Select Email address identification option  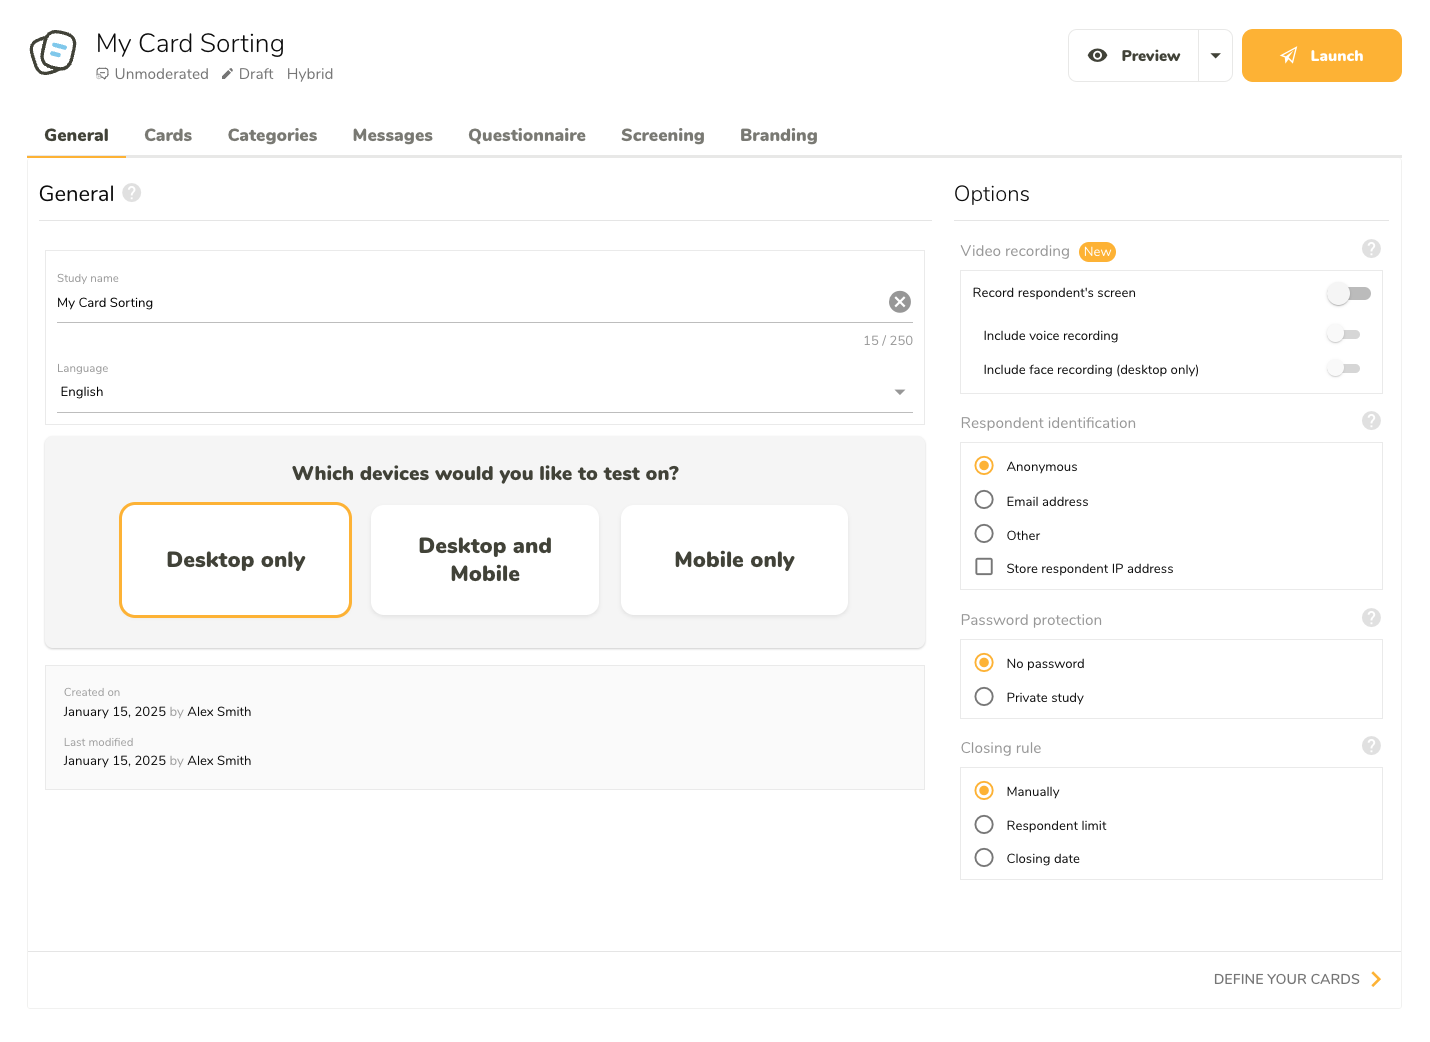coord(984,500)
